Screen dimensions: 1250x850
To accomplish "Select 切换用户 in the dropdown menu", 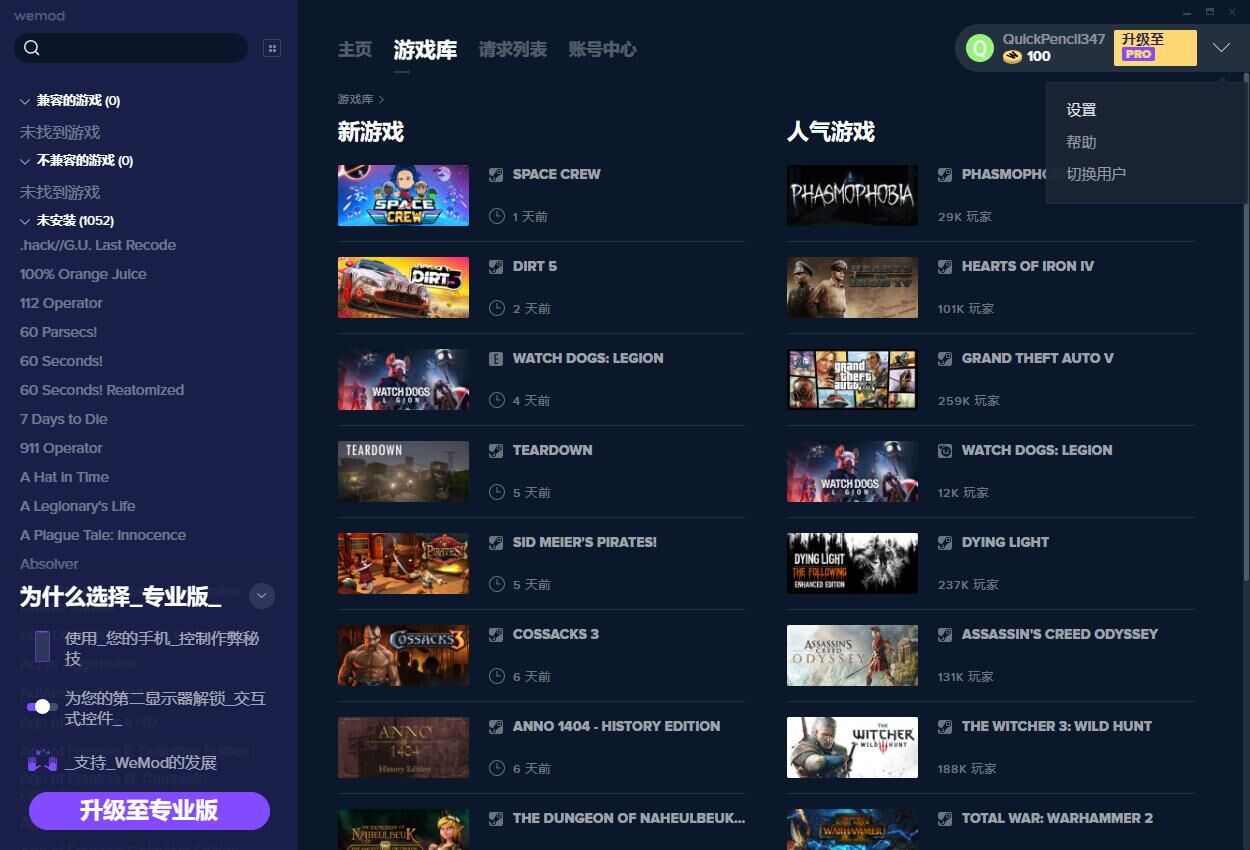I will click(1095, 174).
